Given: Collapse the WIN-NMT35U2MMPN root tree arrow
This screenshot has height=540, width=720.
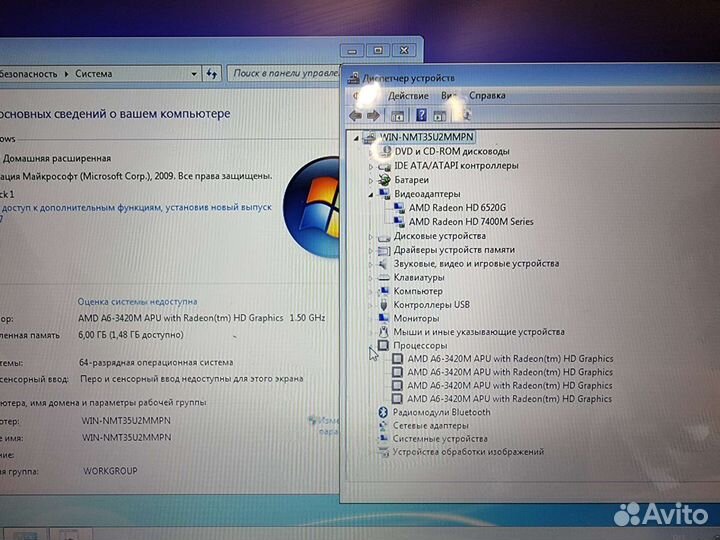Looking at the screenshot, I should (356, 138).
